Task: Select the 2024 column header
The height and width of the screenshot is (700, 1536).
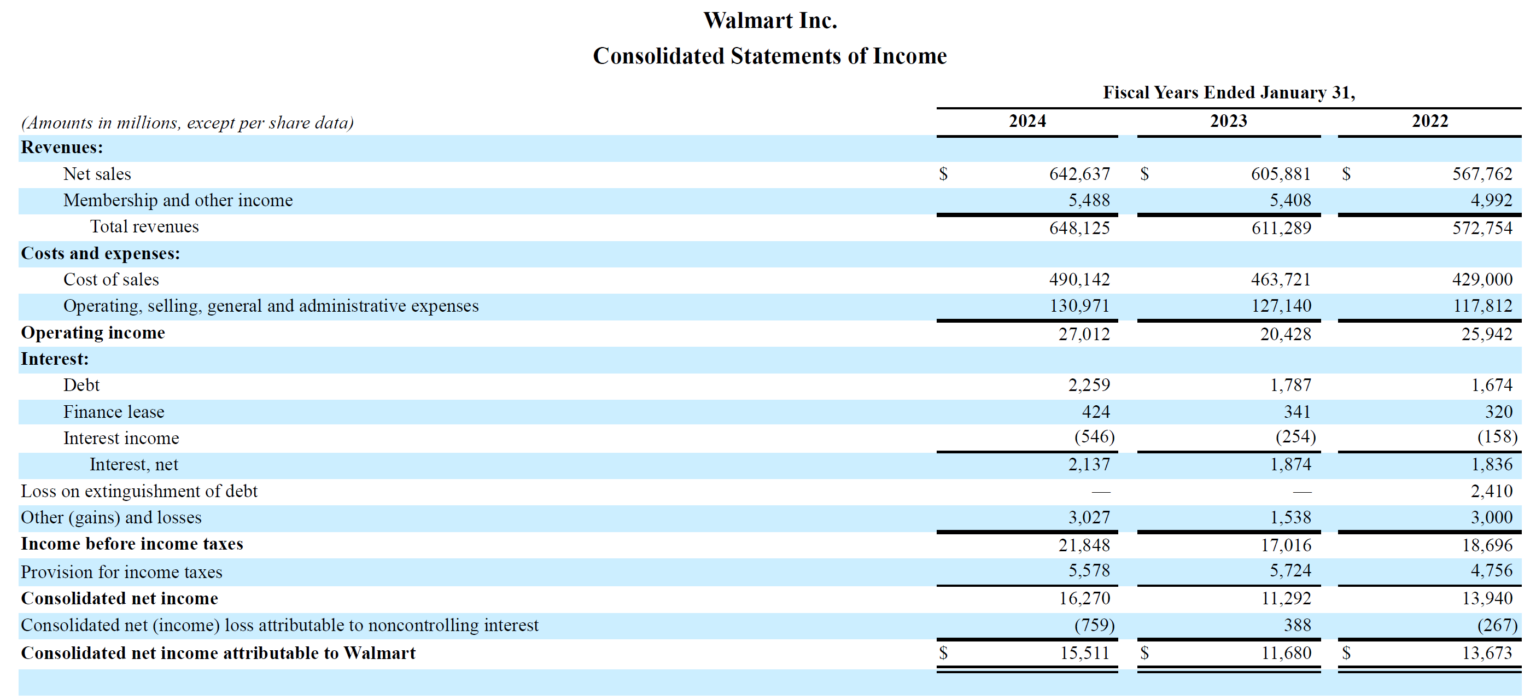Action: tap(1027, 121)
